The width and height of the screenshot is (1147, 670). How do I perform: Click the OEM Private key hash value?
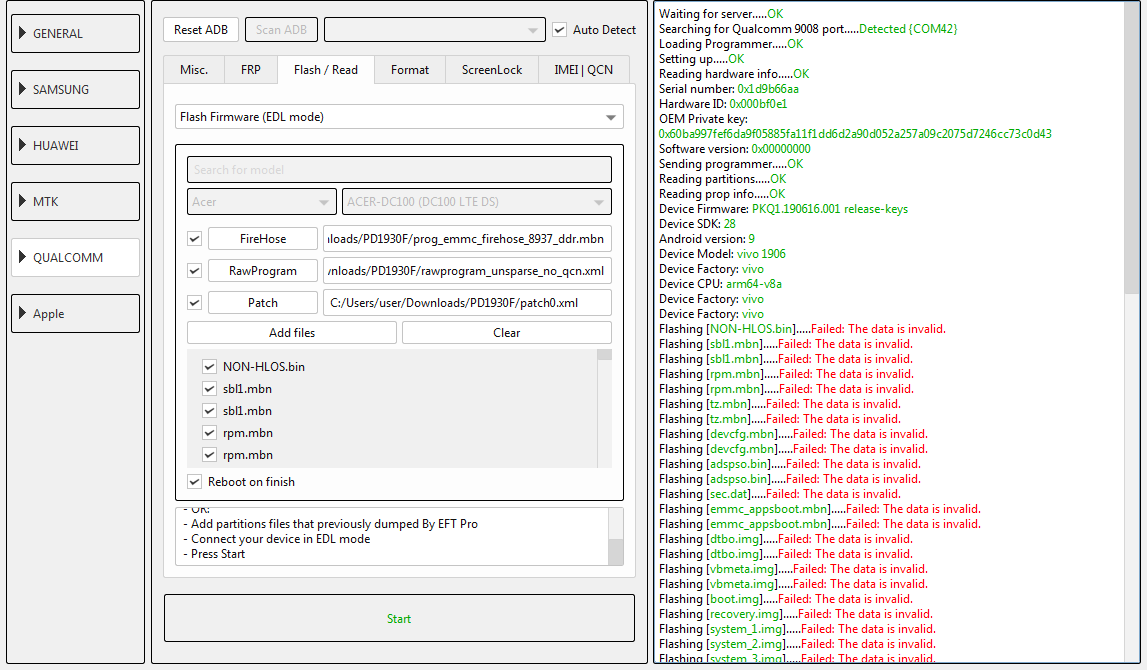pos(855,134)
